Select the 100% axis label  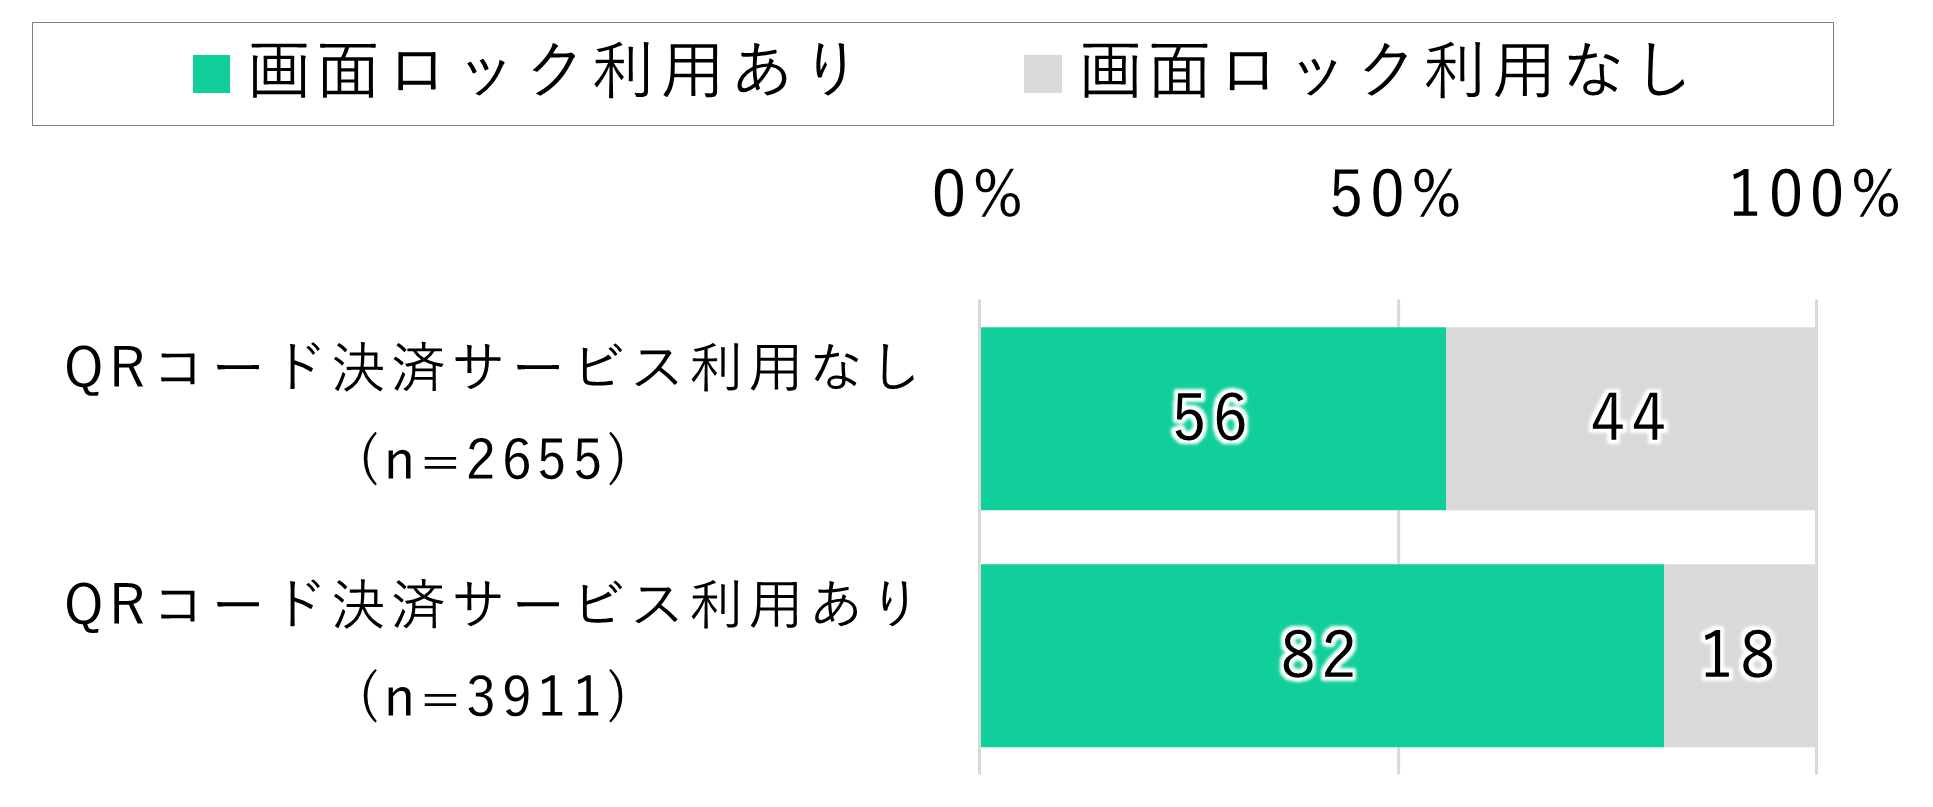1815,194
